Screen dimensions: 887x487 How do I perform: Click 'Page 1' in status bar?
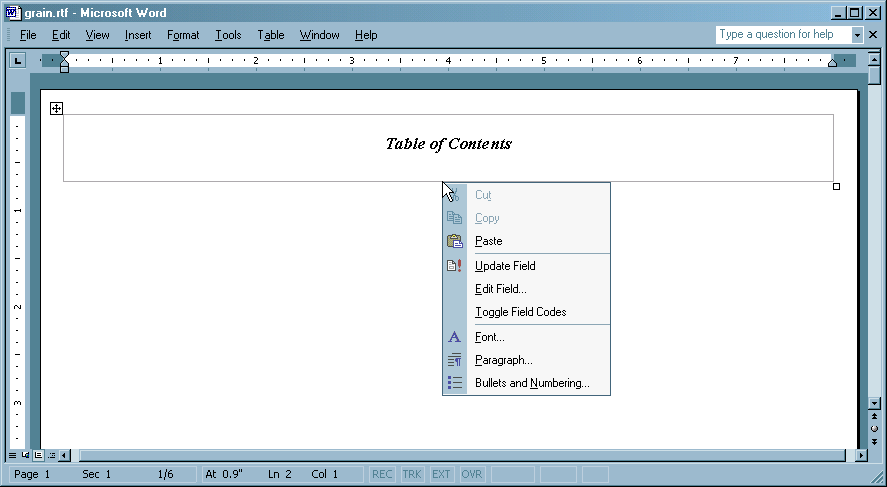click(x=32, y=475)
